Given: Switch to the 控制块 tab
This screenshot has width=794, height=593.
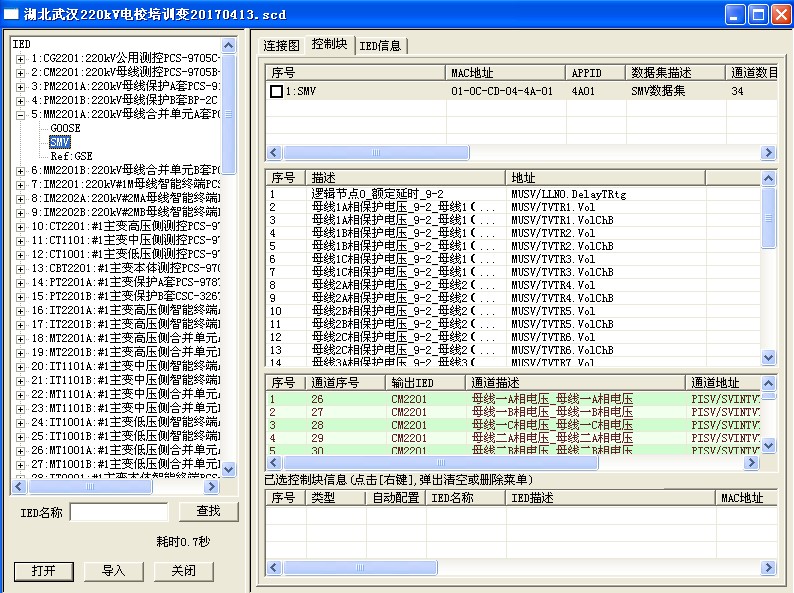Looking at the screenshot, I should pyautogui.click(x=329, y=45).
